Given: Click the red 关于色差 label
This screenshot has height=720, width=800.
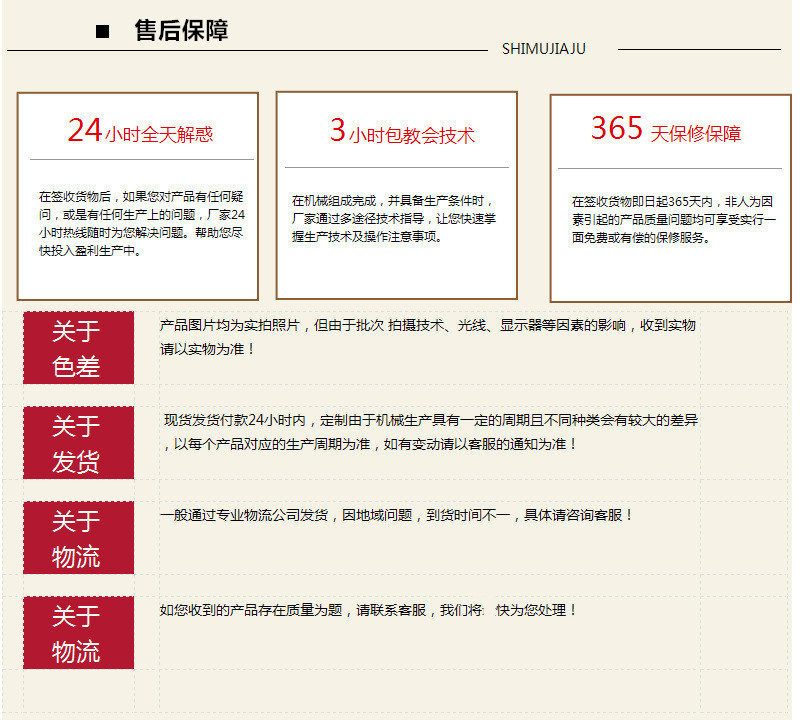Looking at the screenshot, I should [x=78, y=348].
